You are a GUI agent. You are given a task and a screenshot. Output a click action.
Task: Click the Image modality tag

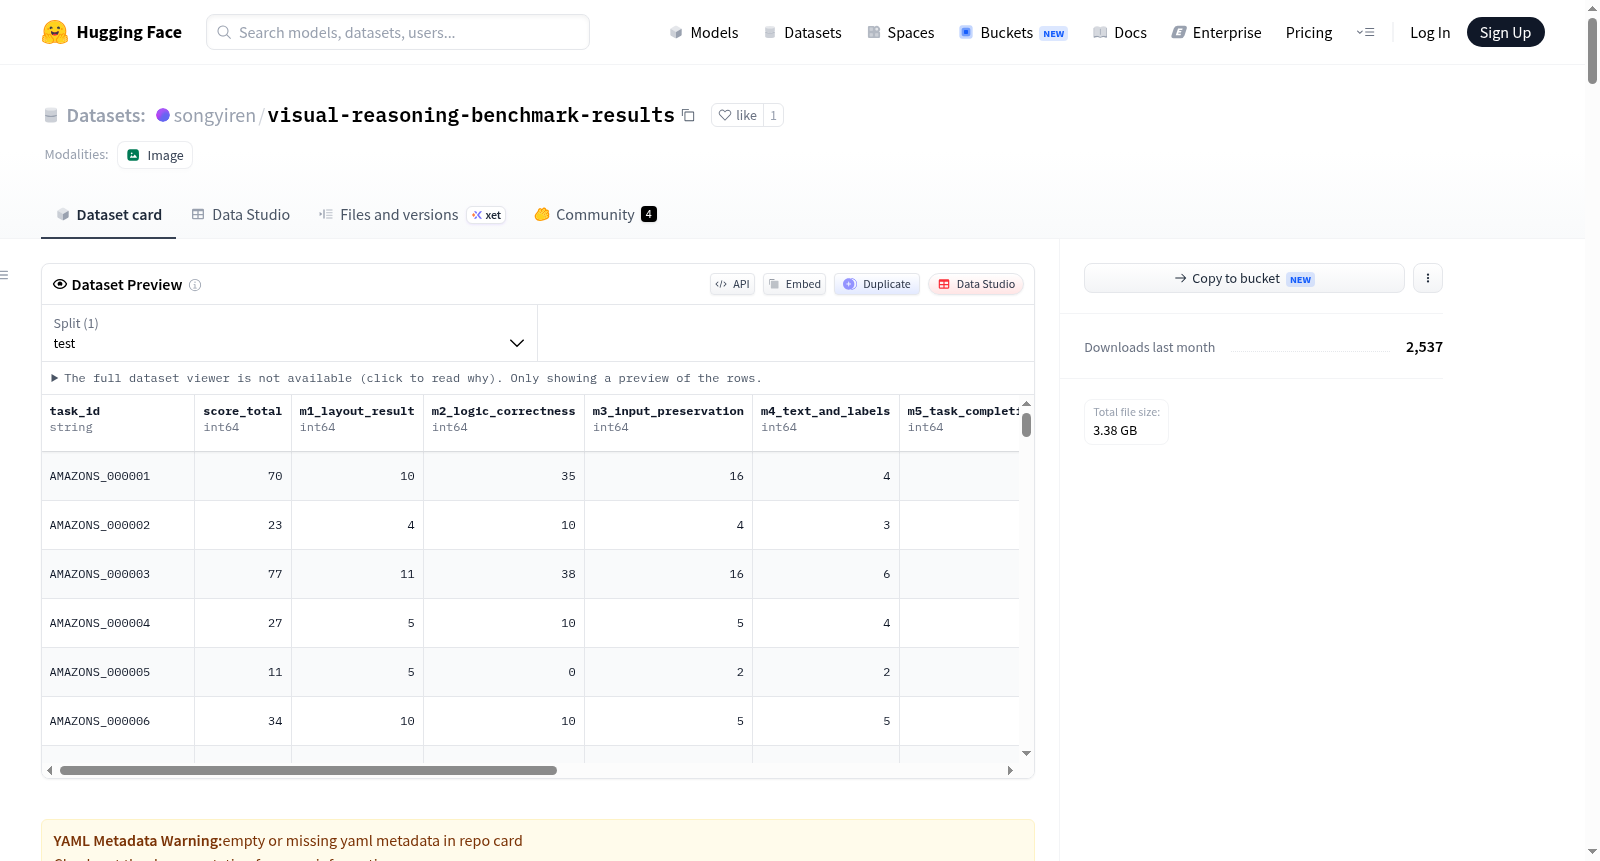tap(155, 155)
